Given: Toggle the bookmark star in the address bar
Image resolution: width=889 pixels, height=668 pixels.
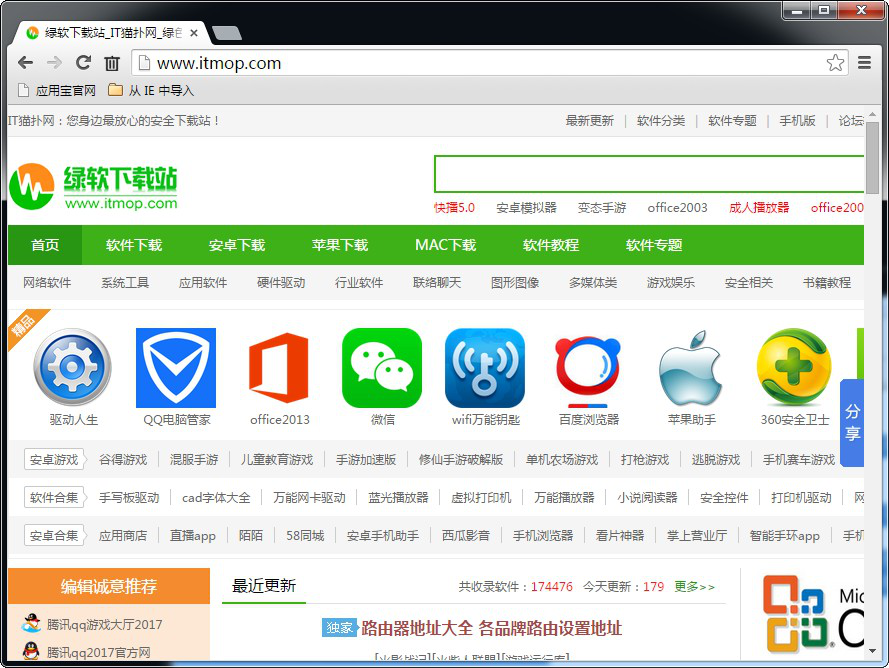Looking at the screenshot, I should 836,62.
